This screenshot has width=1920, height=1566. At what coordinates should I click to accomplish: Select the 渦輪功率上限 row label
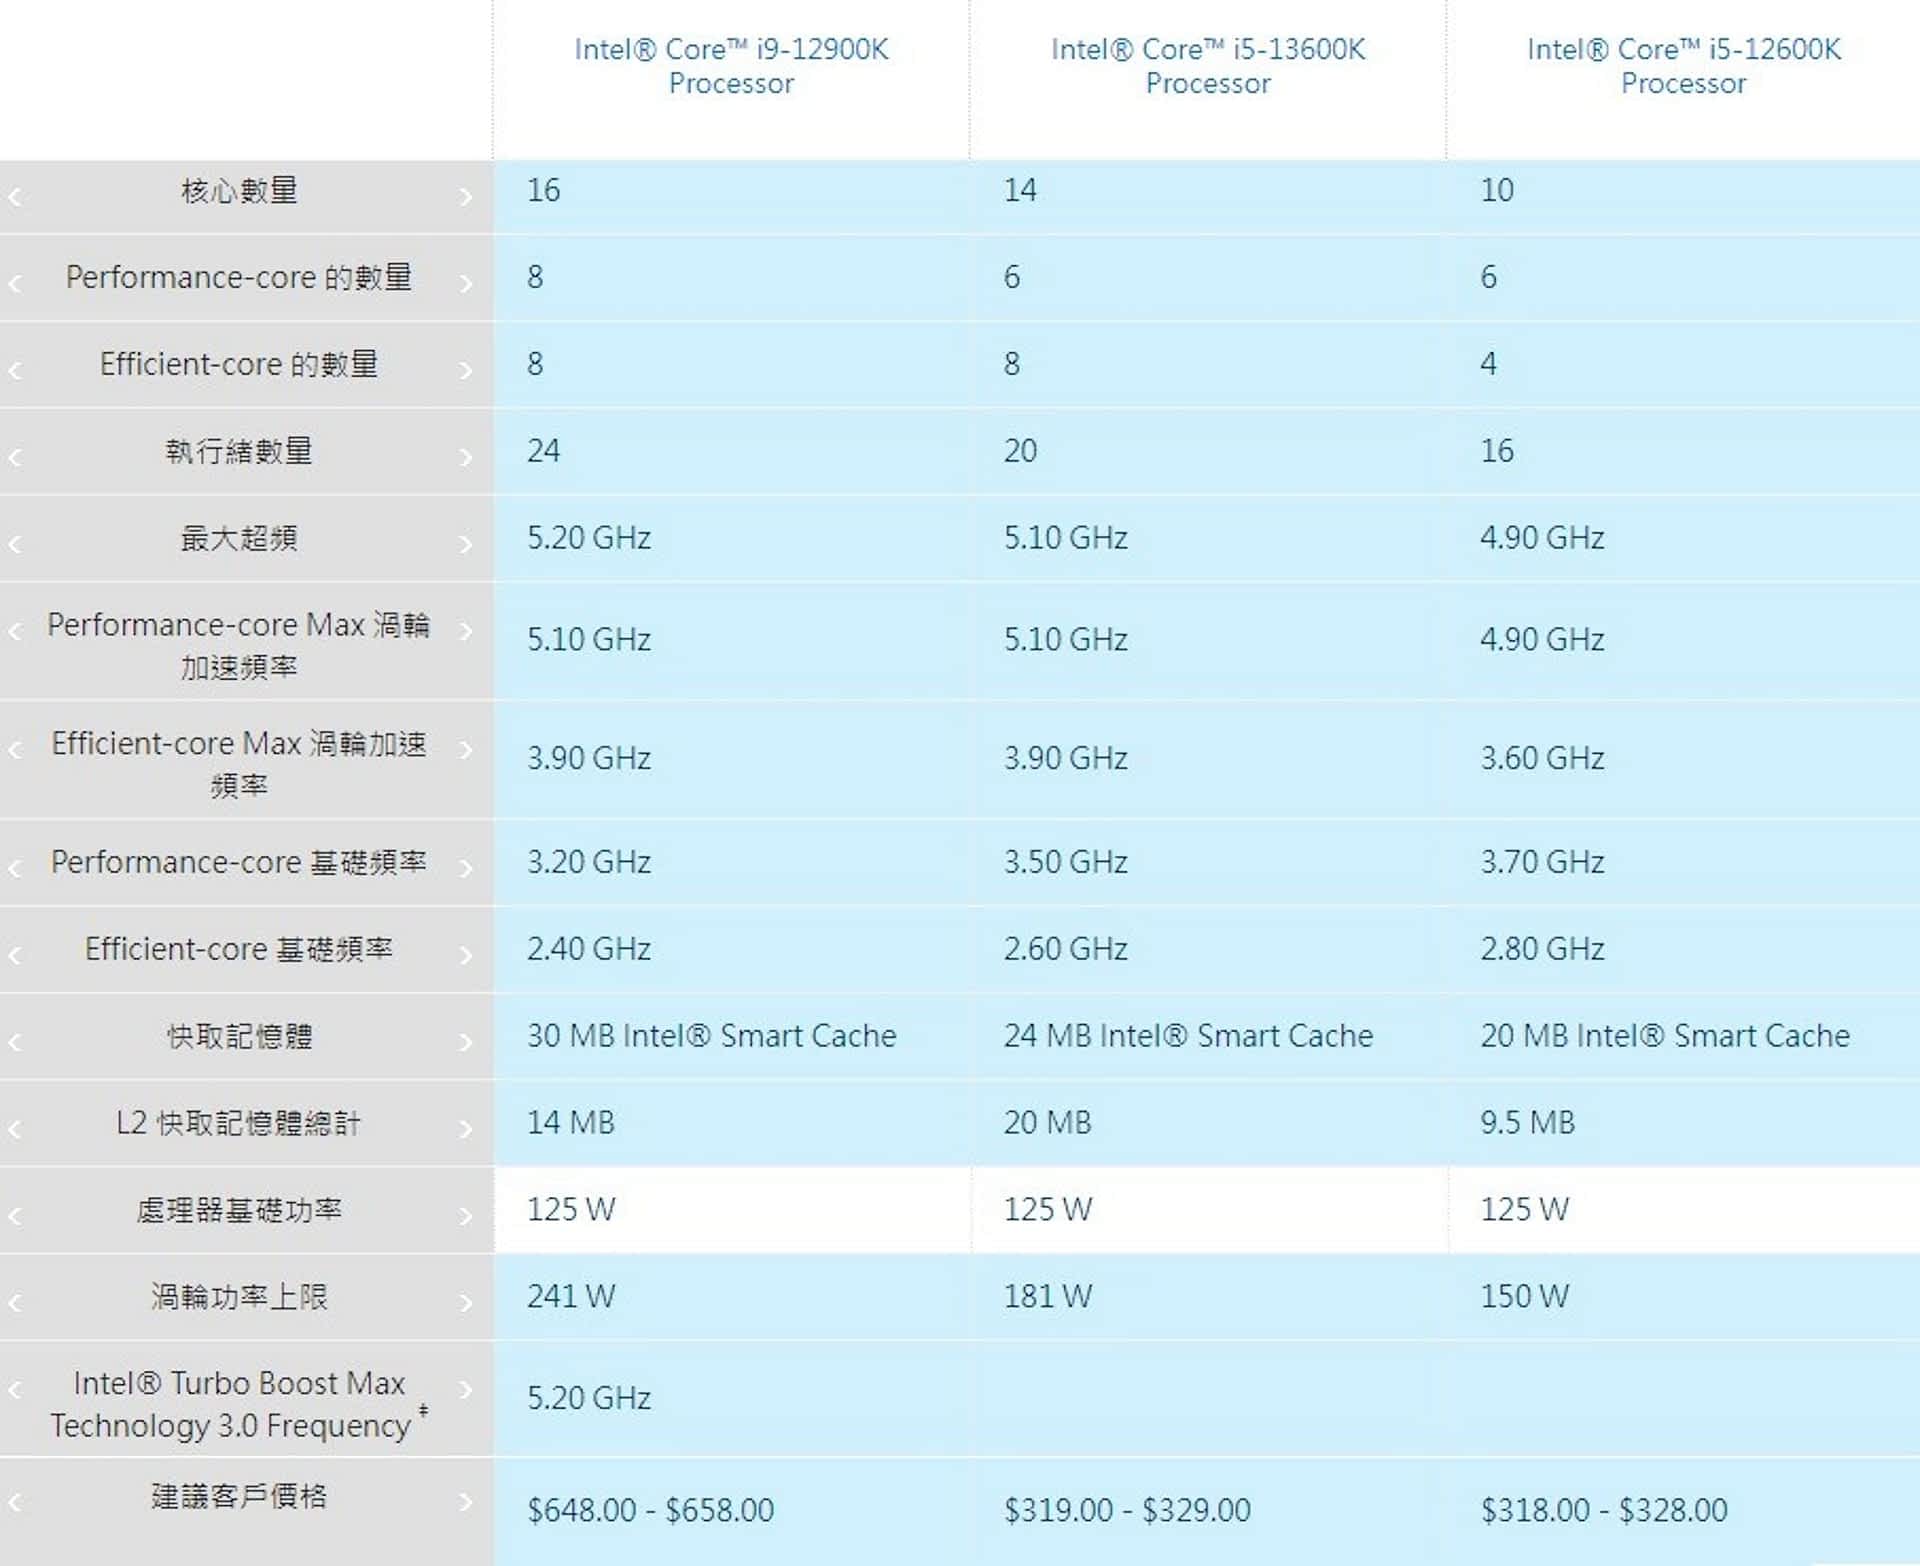(239, 1296)
